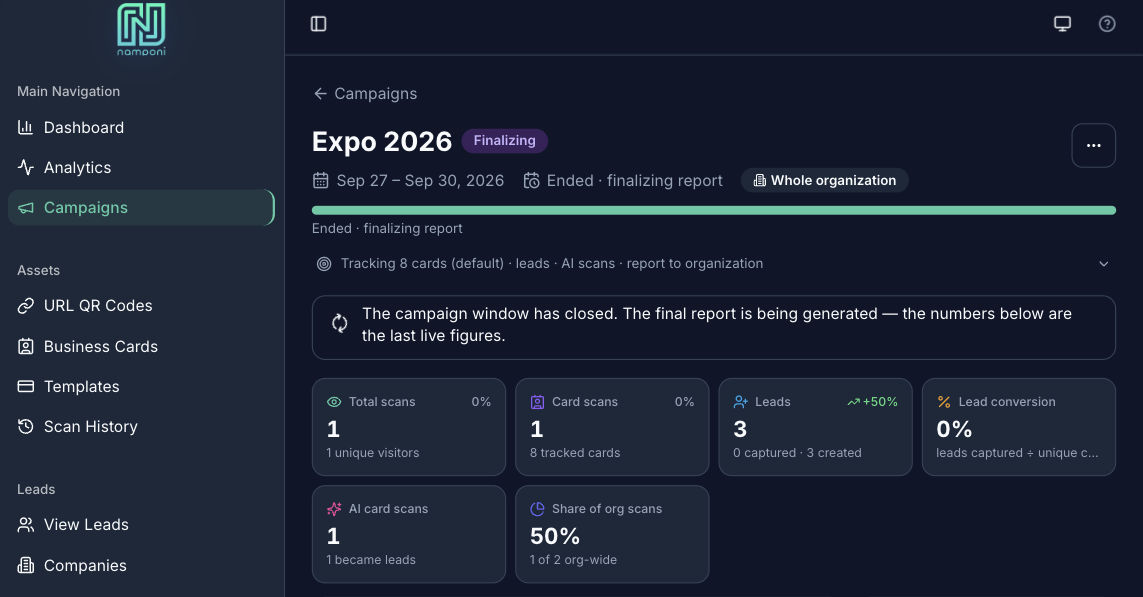
Task: Open the Lead conversion stat card
Action: point(1019,427)
